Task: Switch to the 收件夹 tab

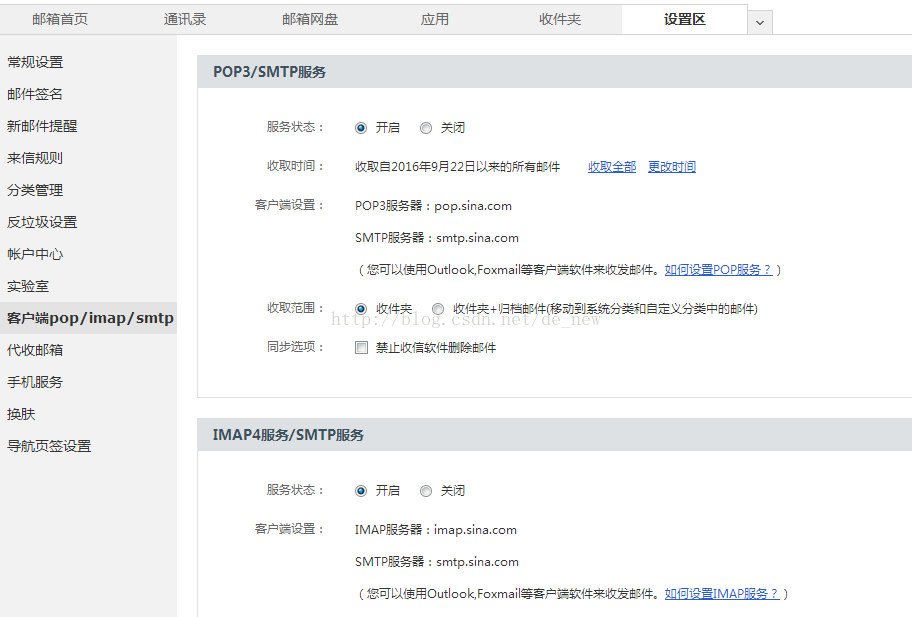Action: click(x=560, y=19)
